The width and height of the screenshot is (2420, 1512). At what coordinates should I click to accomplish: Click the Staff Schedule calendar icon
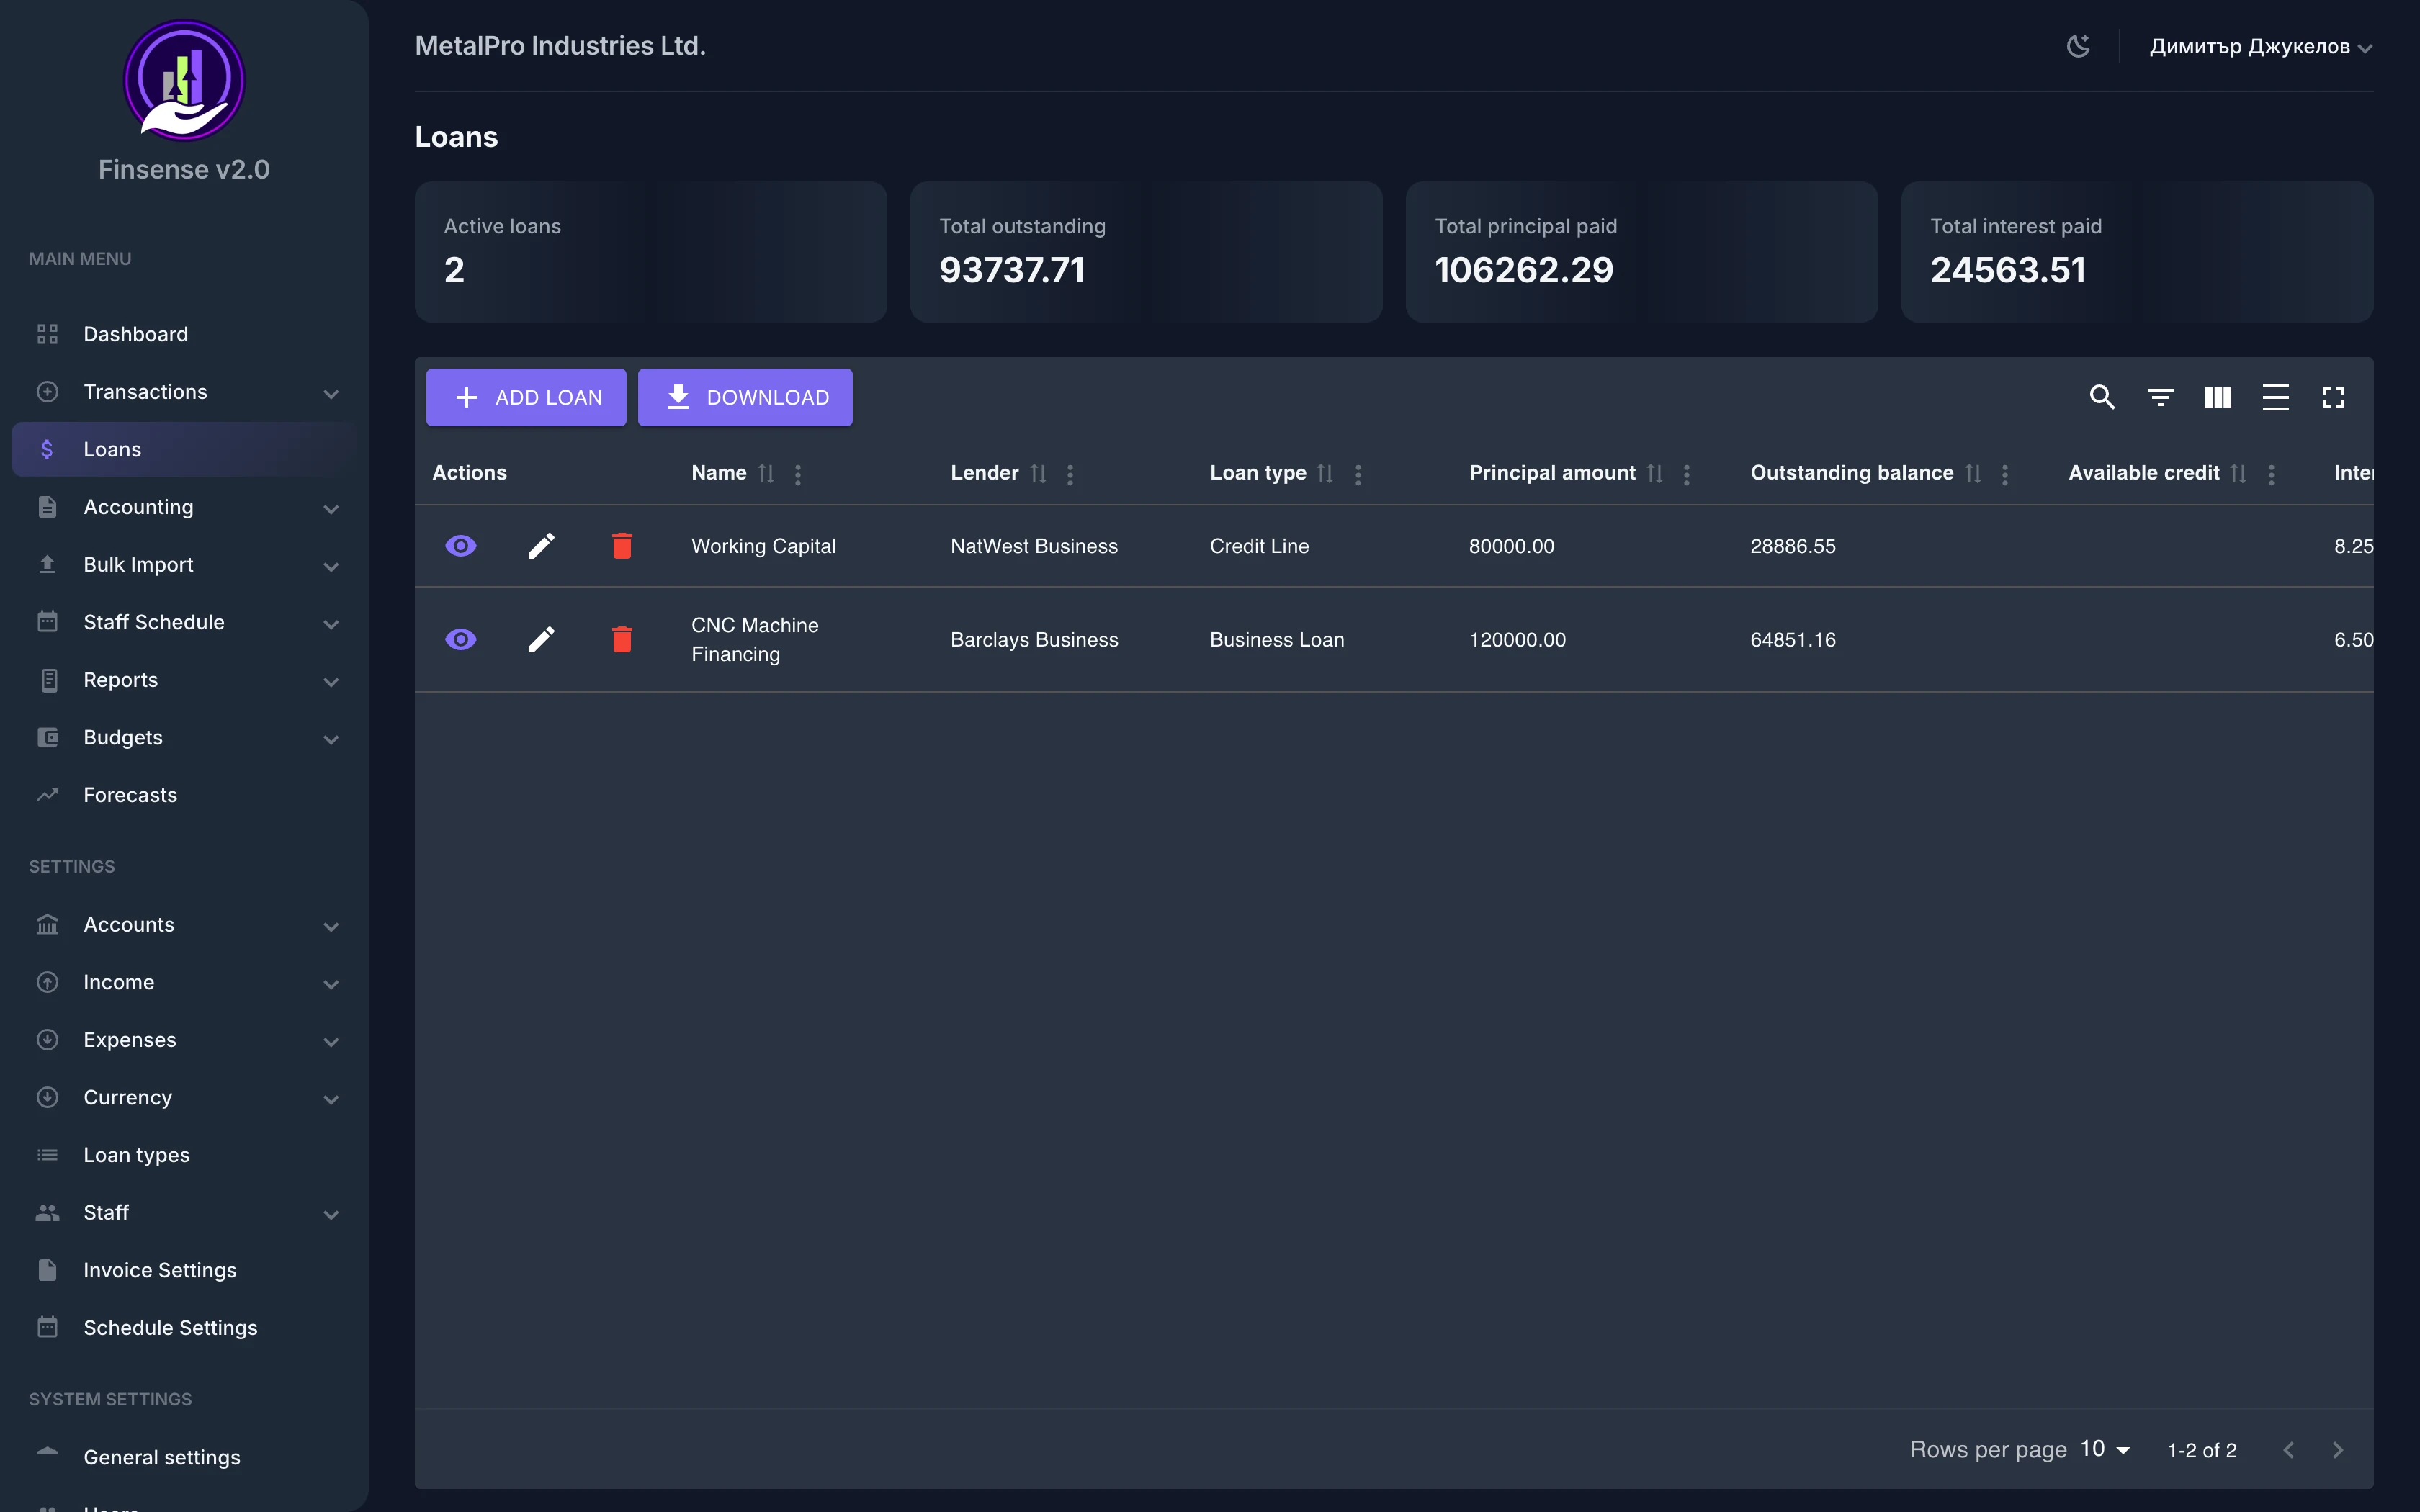click(47, 622)
